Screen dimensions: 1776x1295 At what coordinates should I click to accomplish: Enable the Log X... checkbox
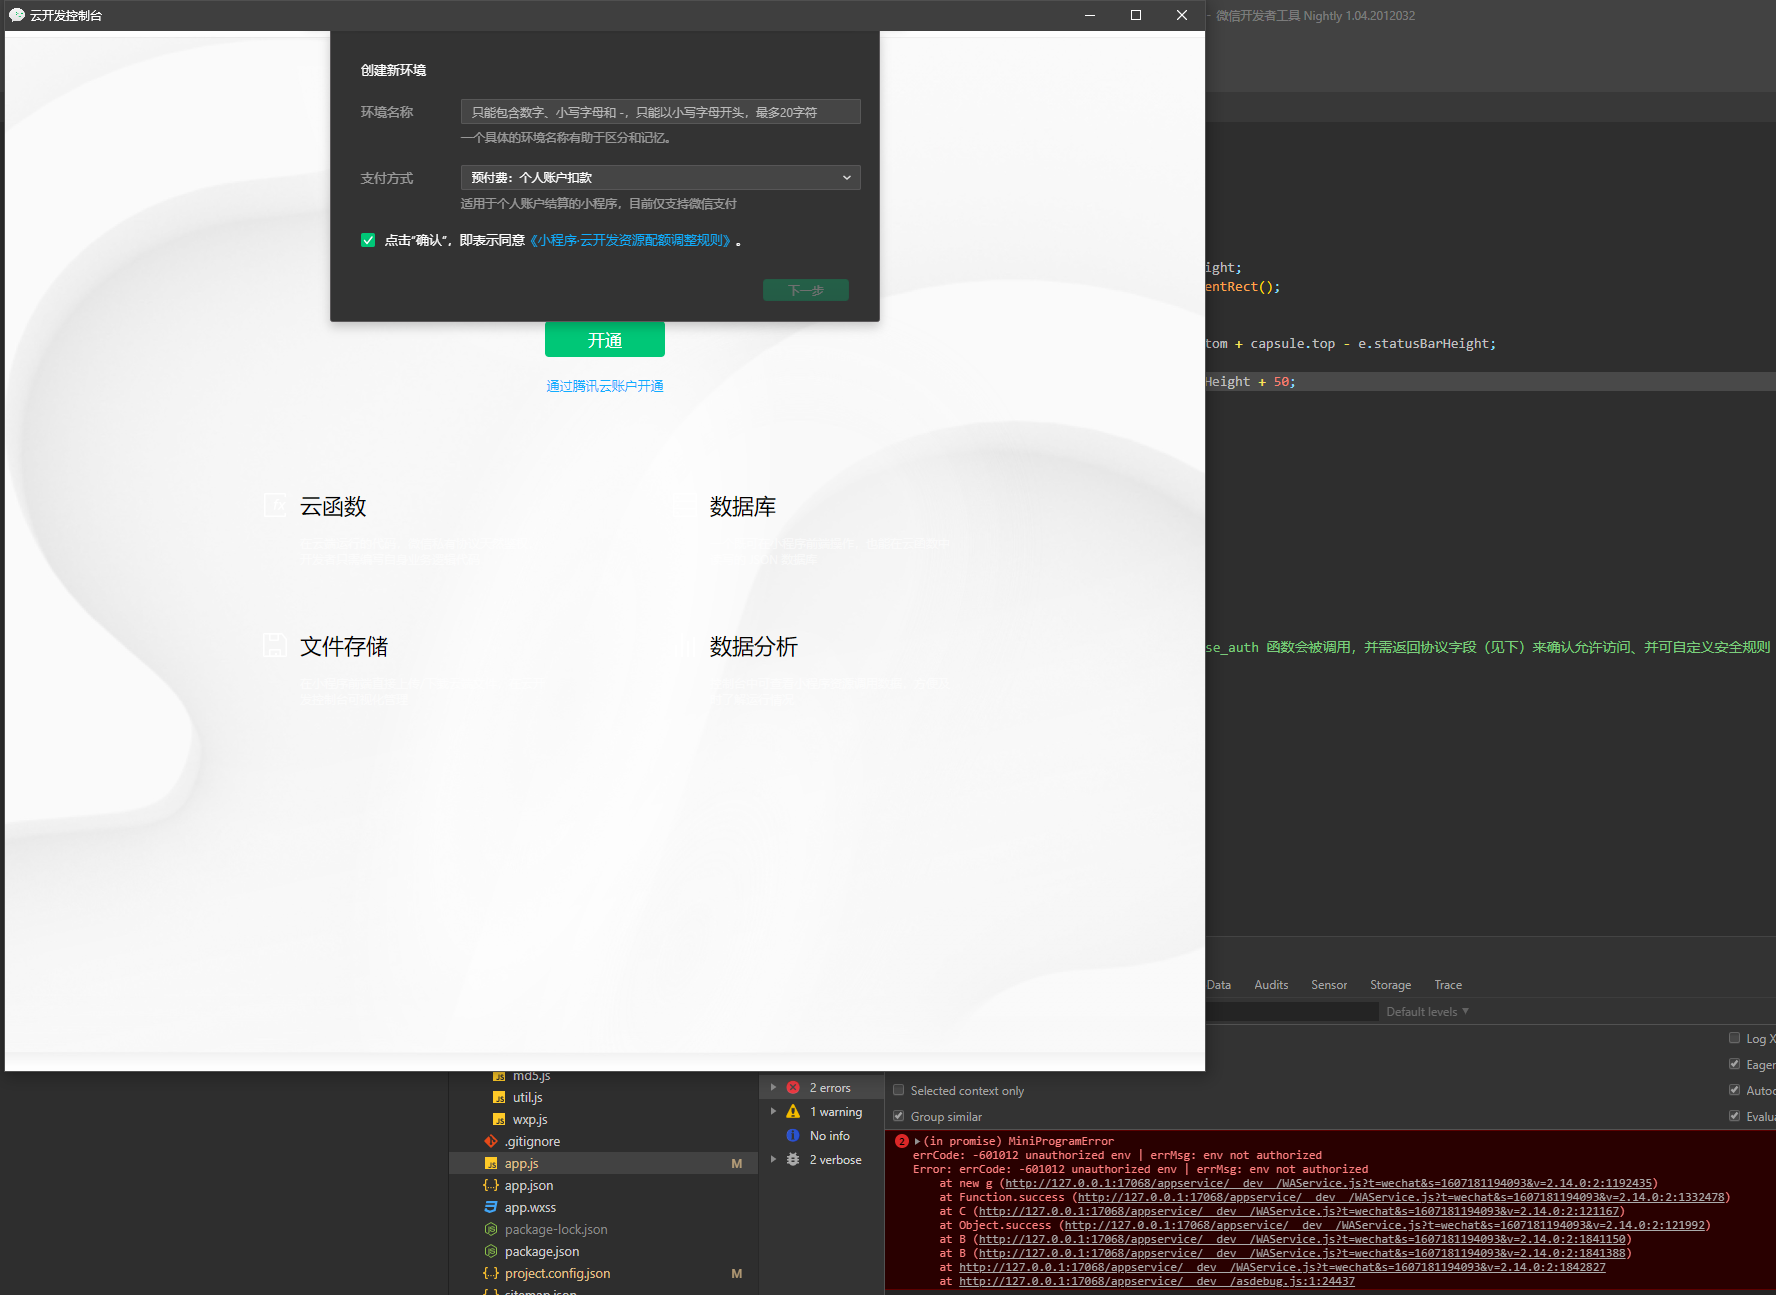[1735, 1038]
